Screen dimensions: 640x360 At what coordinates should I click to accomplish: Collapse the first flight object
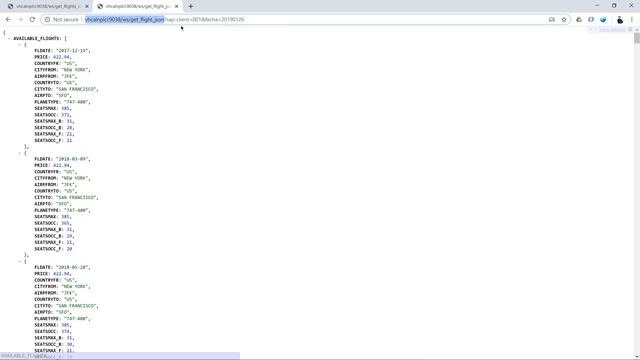pos(20,44)
